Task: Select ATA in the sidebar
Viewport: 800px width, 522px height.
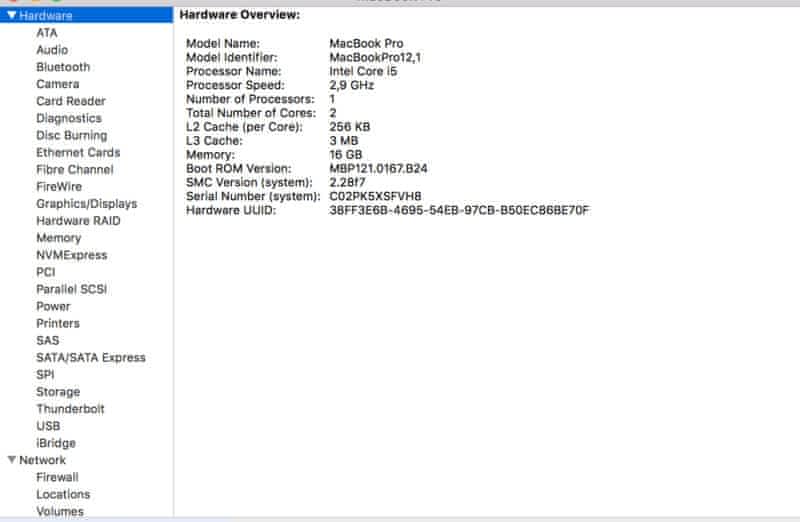Action: pyautogui.click(x=46, y=33)
